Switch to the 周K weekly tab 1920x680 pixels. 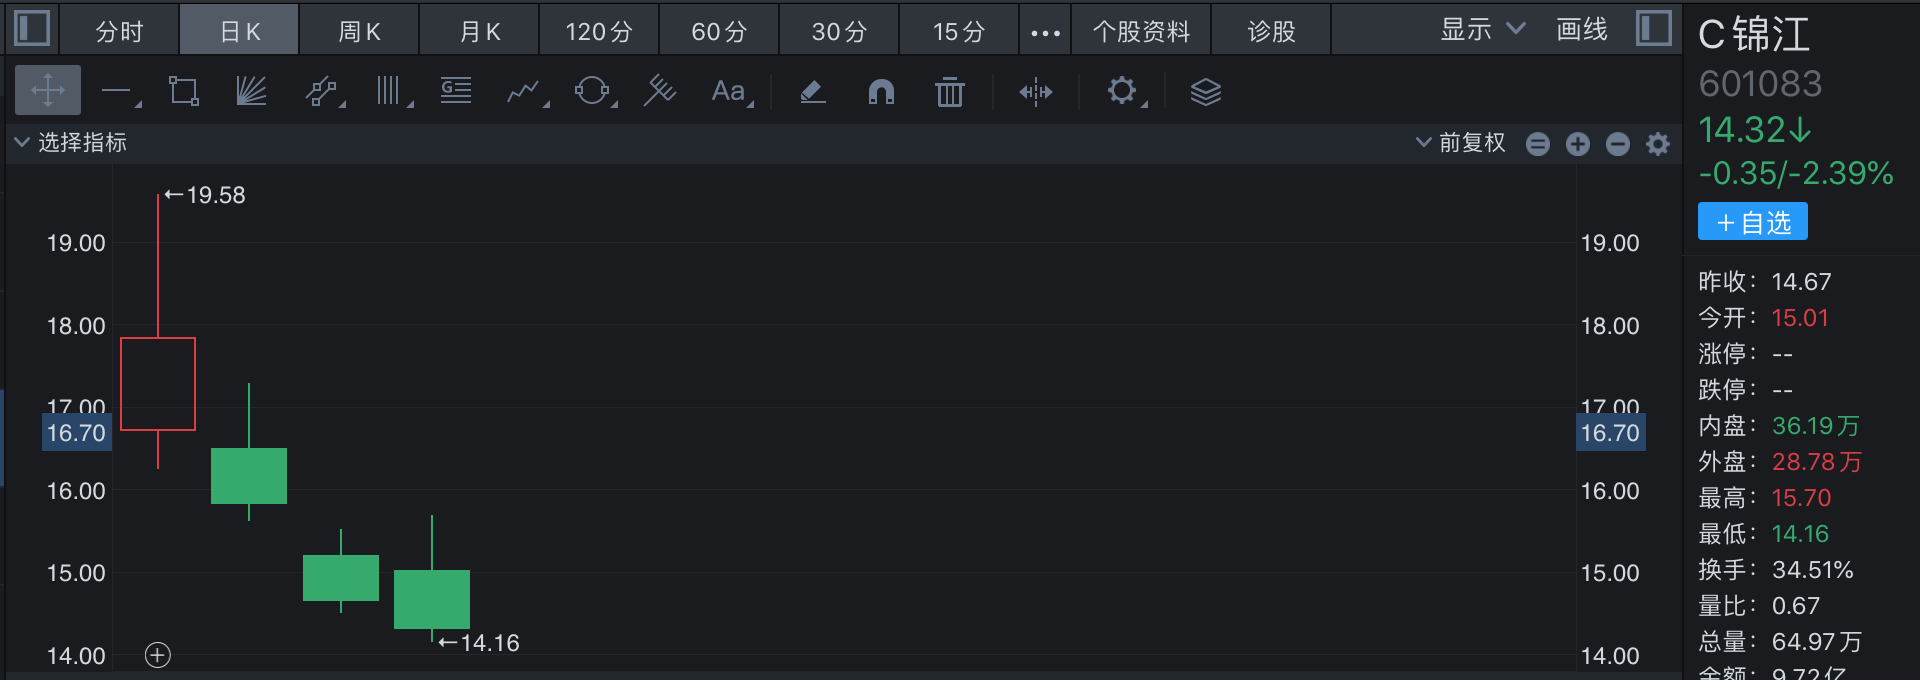pos(359,32)
